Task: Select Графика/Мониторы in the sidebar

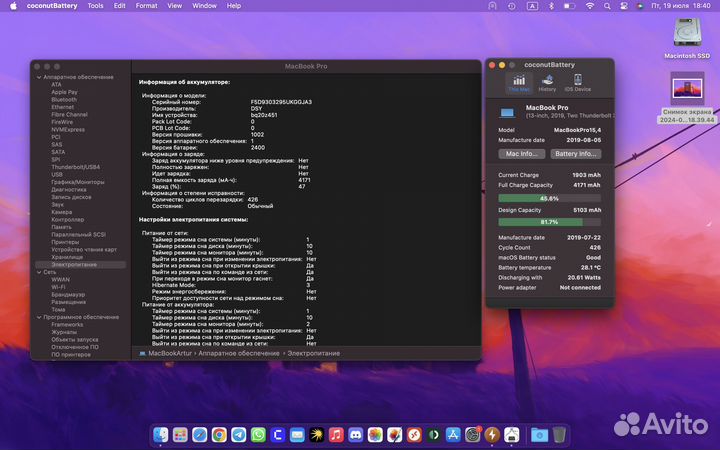Action: pyautogui.click(x=78, y=182)
